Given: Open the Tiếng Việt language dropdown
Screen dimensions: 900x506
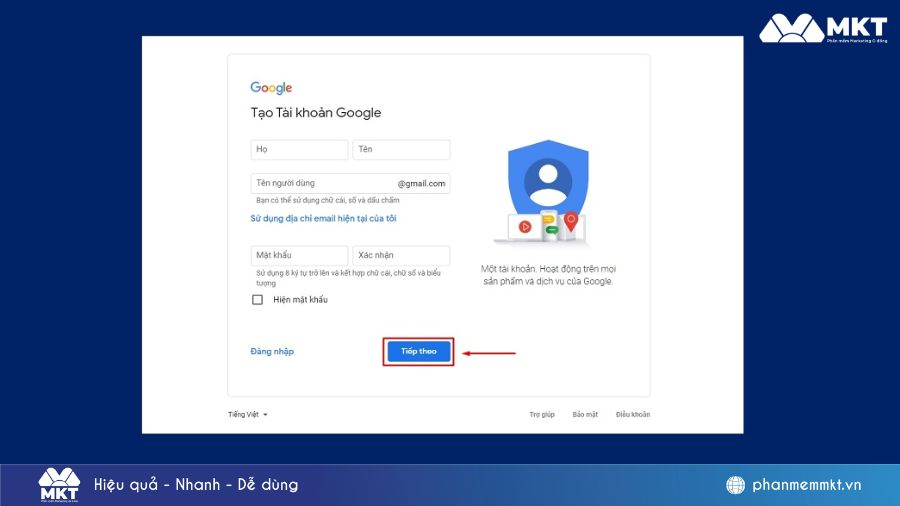Looking at the screenshot, I should [x=247, y=414].
